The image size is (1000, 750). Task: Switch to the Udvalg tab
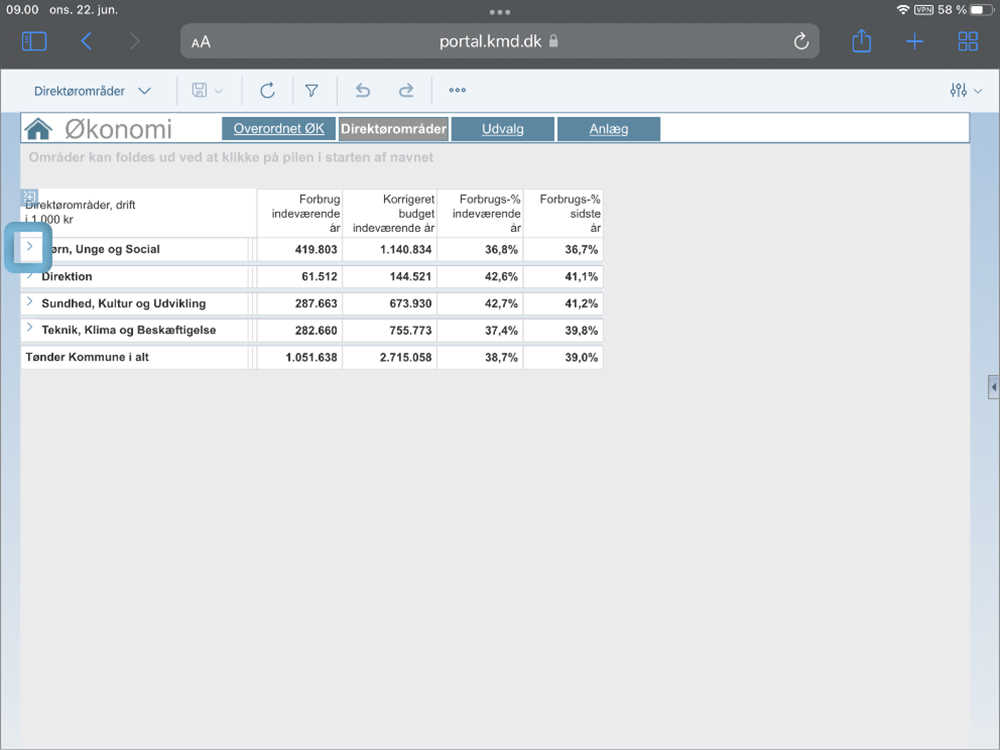502,129
